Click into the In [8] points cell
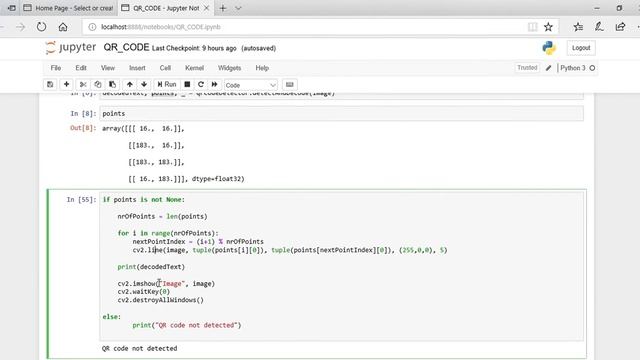640x360 pixels. coord(341,113)
